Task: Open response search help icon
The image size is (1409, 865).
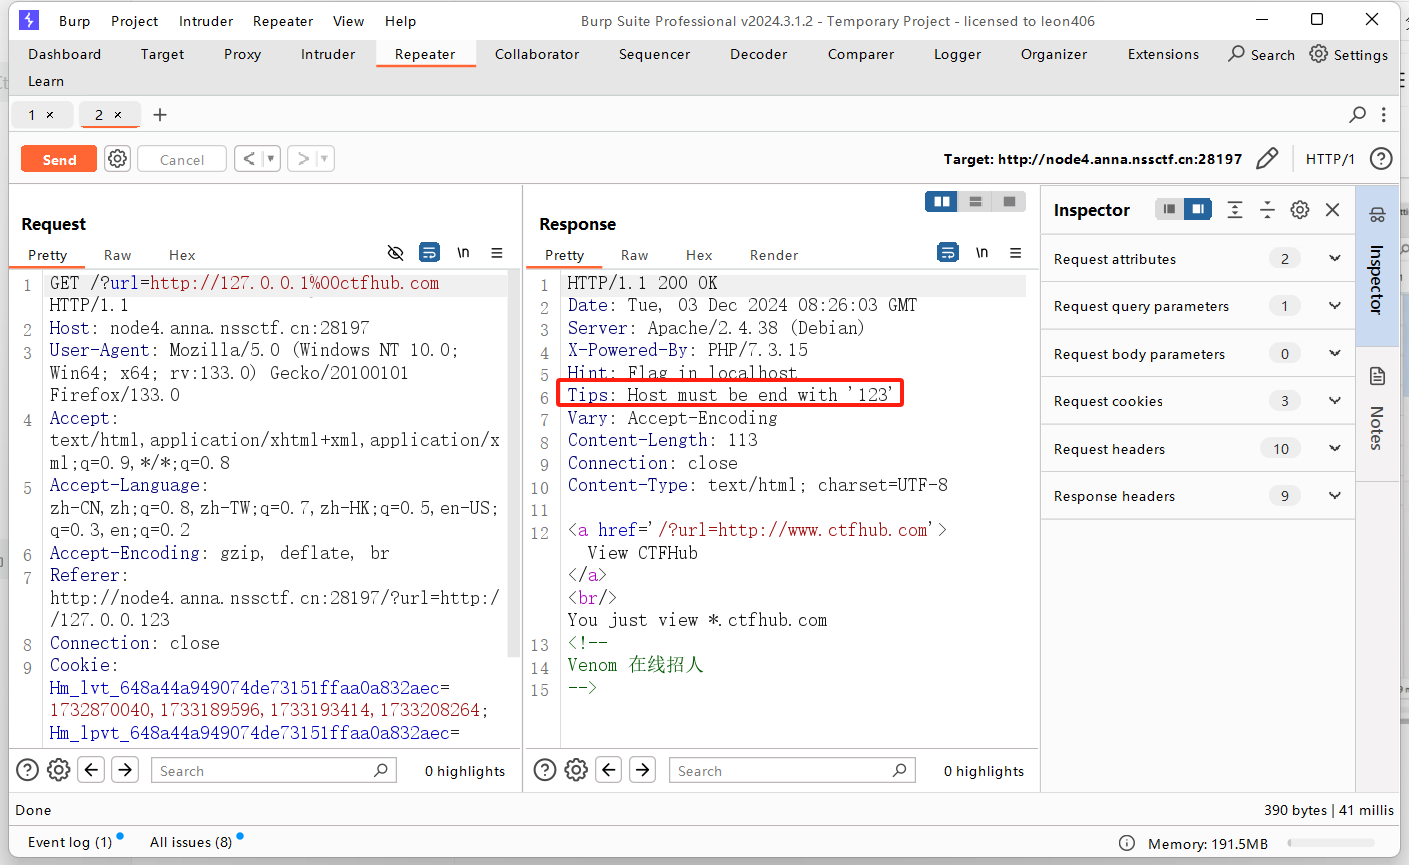Action: pyautogui.click(x=545, y=770)
